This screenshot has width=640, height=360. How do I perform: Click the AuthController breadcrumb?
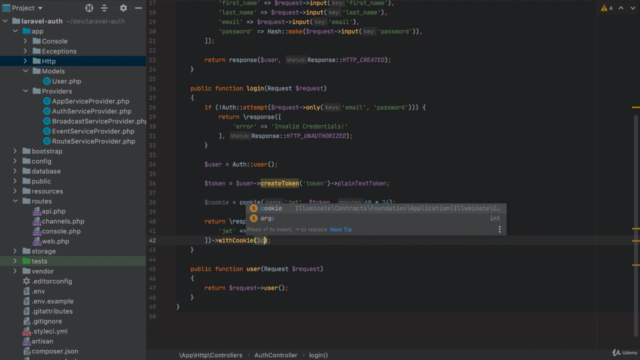point(276,355)
